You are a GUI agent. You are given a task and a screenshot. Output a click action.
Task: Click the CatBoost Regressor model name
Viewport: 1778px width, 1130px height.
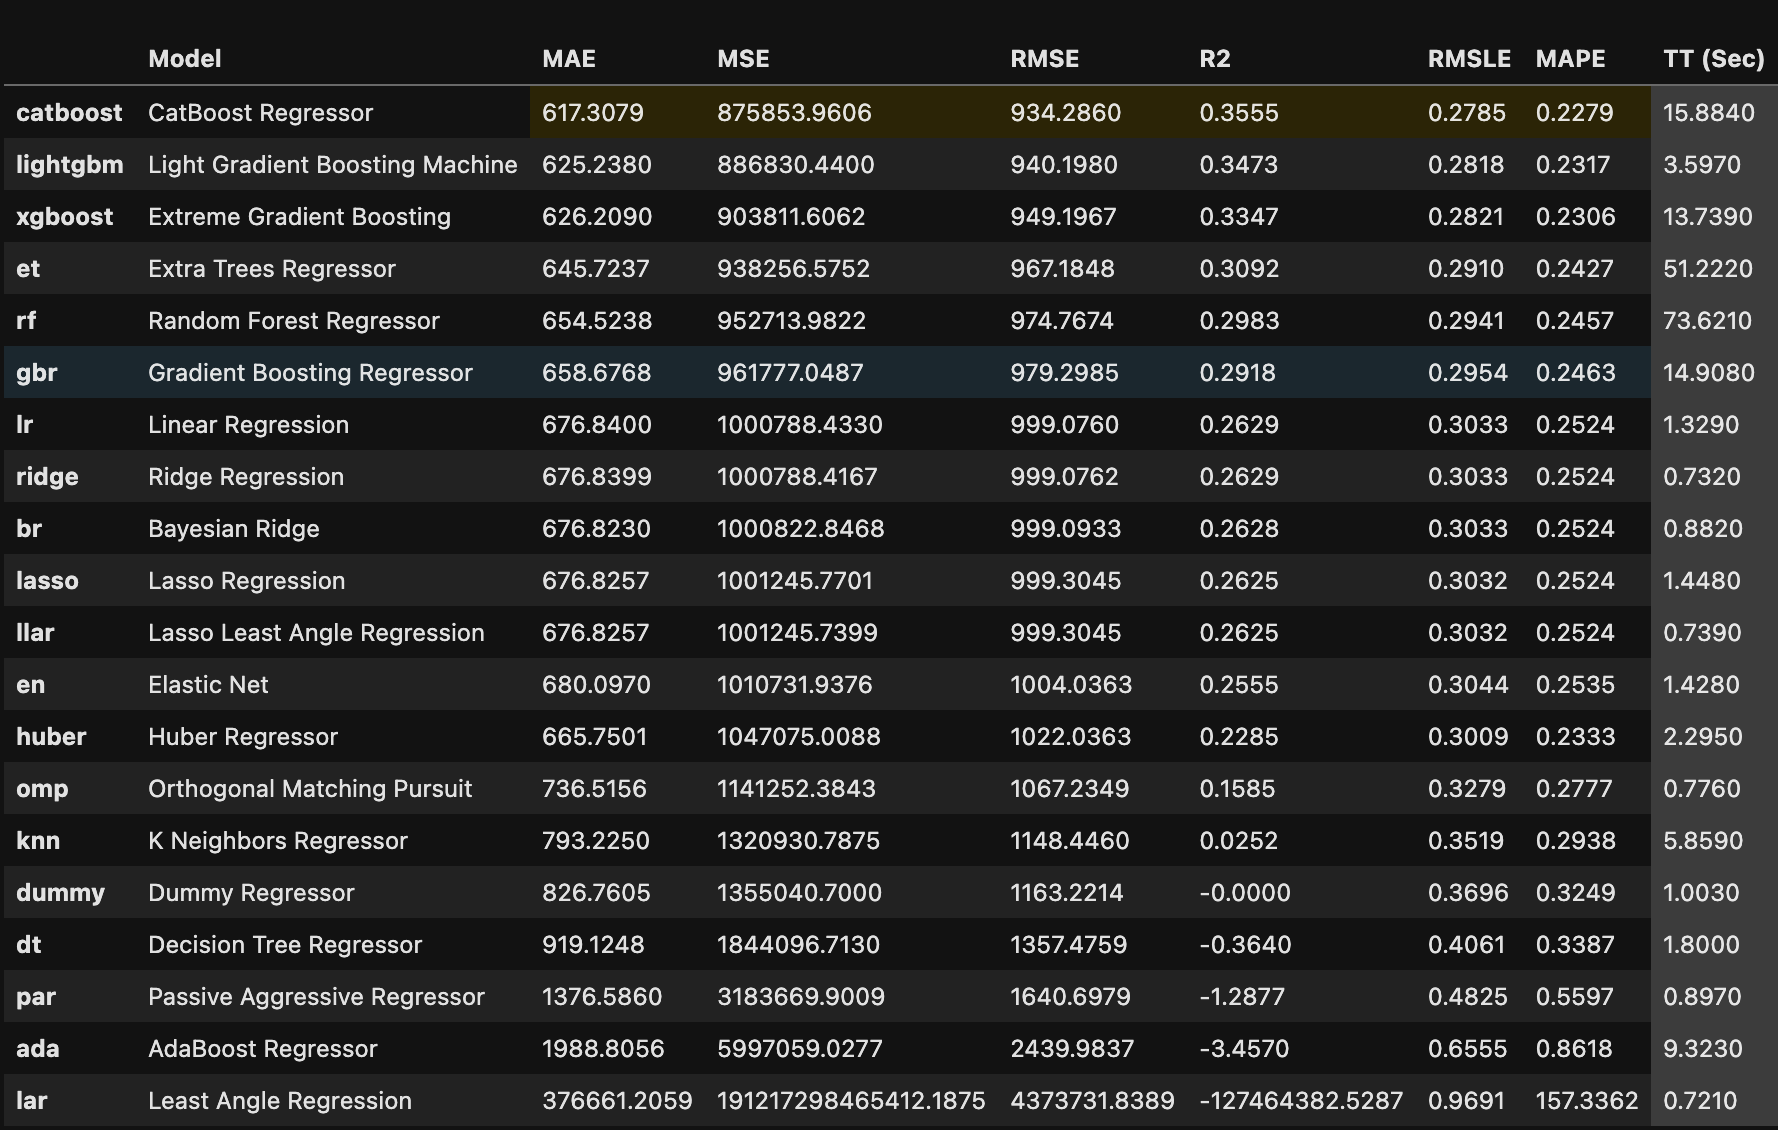(260, 113)
